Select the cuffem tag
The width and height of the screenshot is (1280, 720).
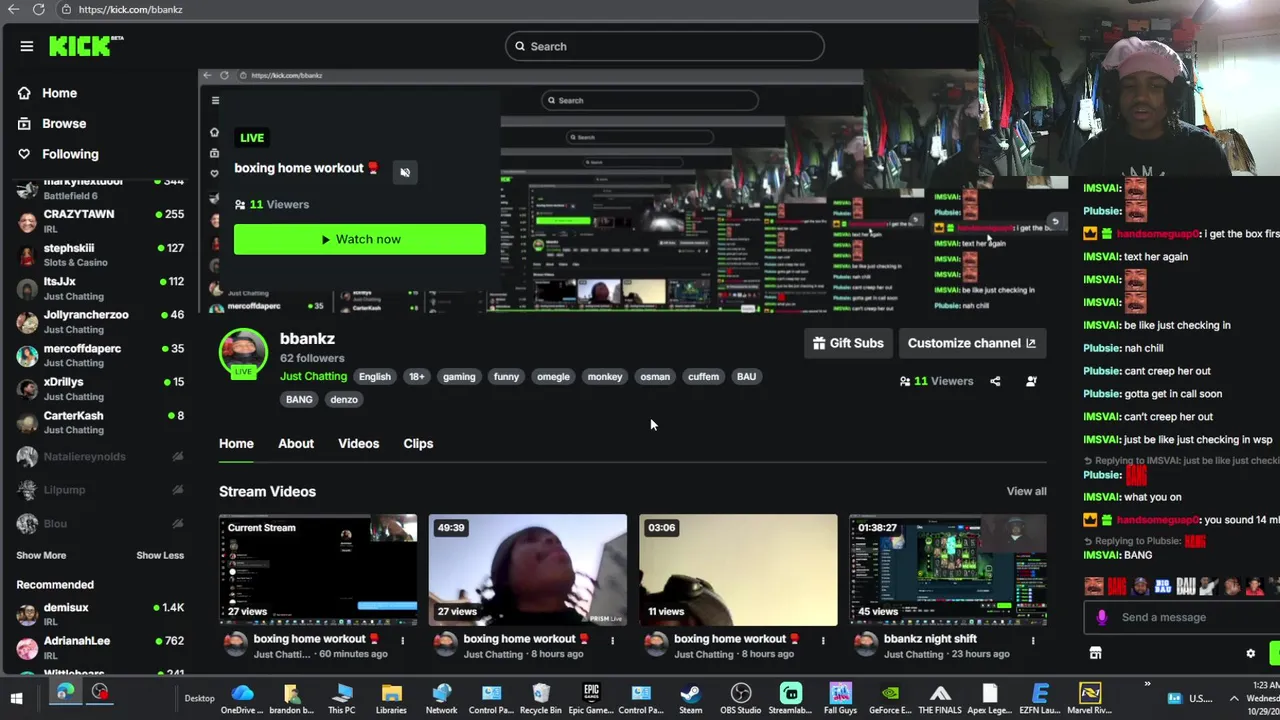pyautogui.click(x=703, y=377)
